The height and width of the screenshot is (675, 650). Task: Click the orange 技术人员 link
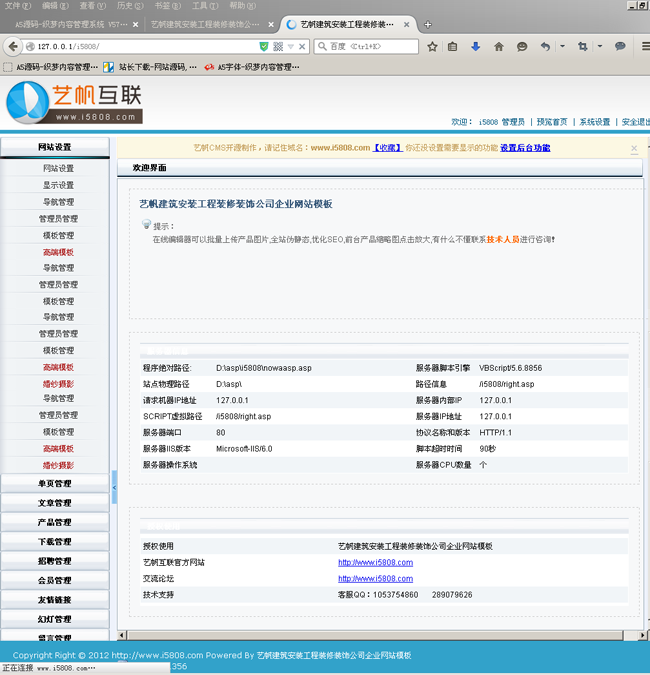pos(503,239)
